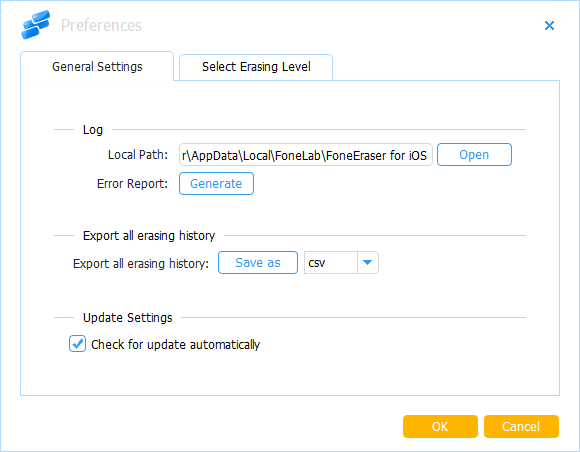Click the 'Export all erasing history' section heading
Image resolution: width=580 pixels, height=452 pixels.
[149, 236]
